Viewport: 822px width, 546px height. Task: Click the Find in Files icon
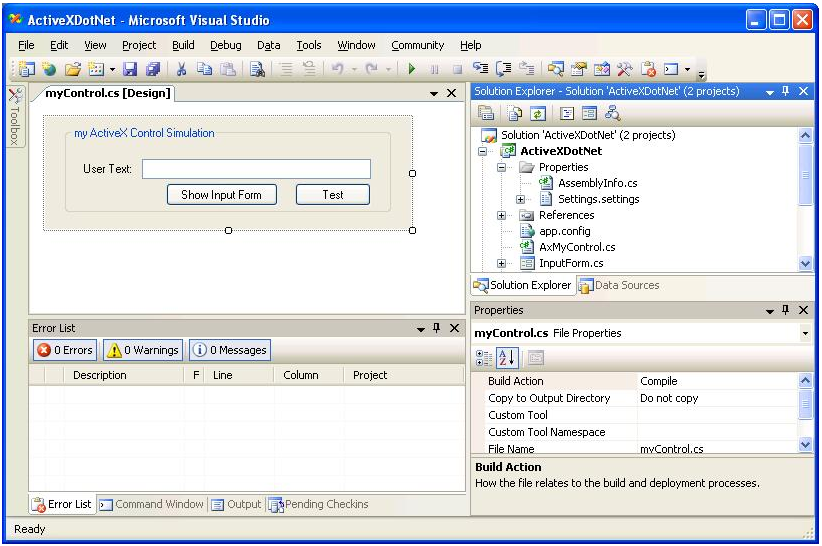tap(257, 69)
